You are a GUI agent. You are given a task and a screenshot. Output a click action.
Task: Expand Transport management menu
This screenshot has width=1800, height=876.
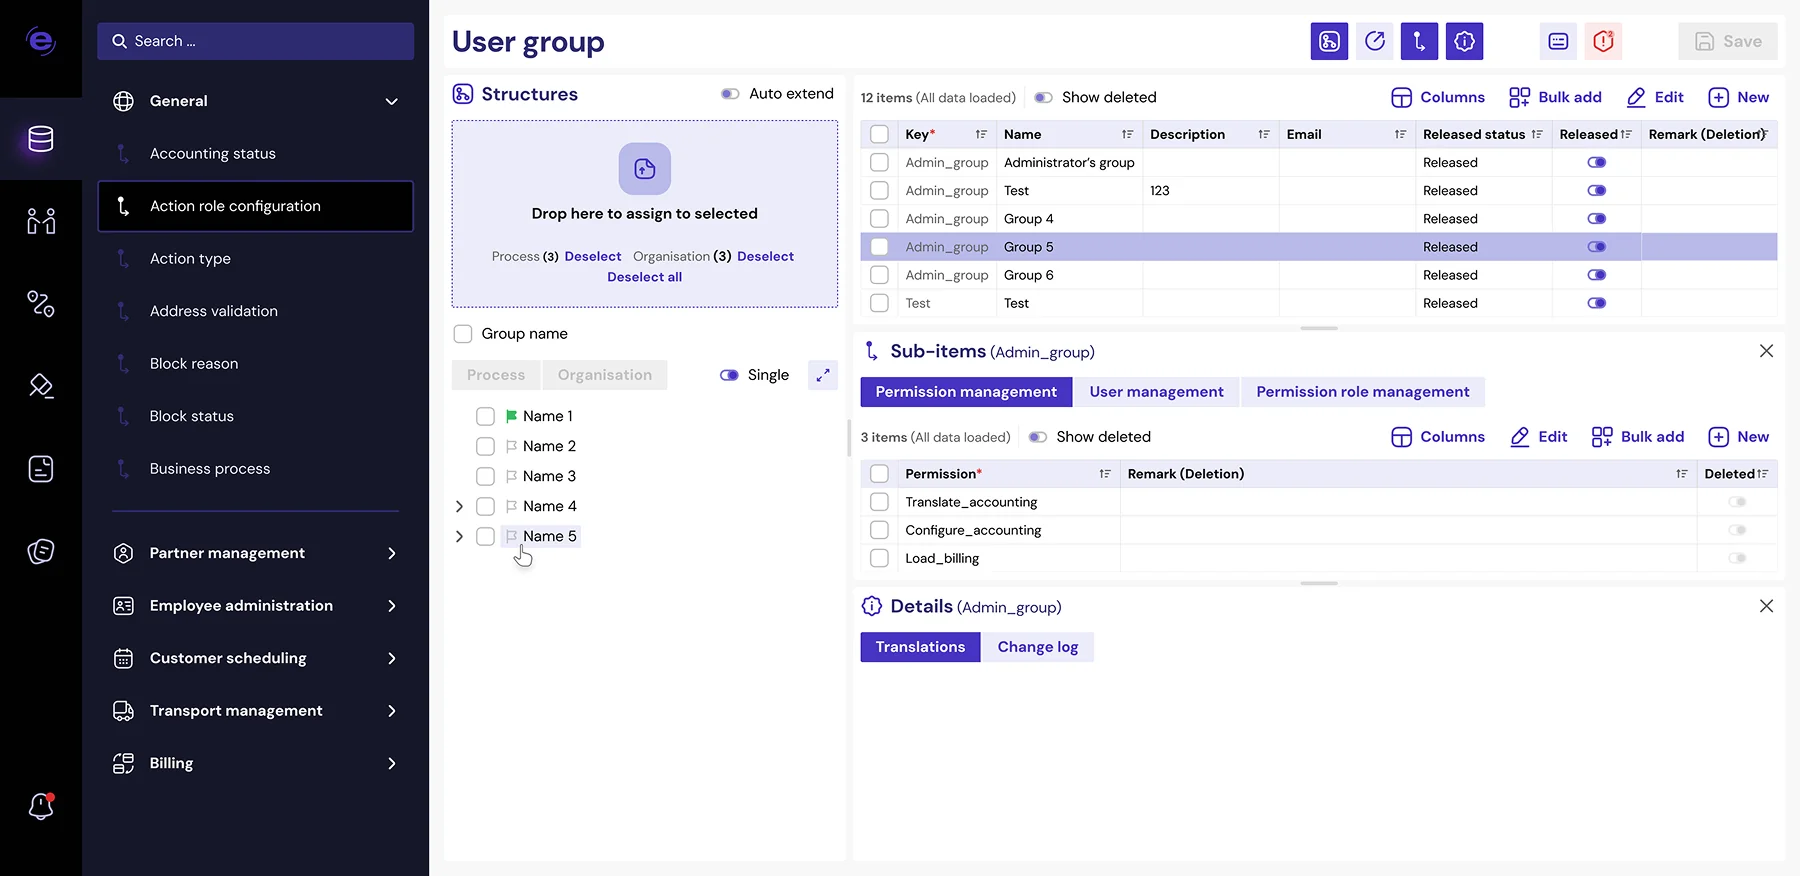tap(392, 711)
